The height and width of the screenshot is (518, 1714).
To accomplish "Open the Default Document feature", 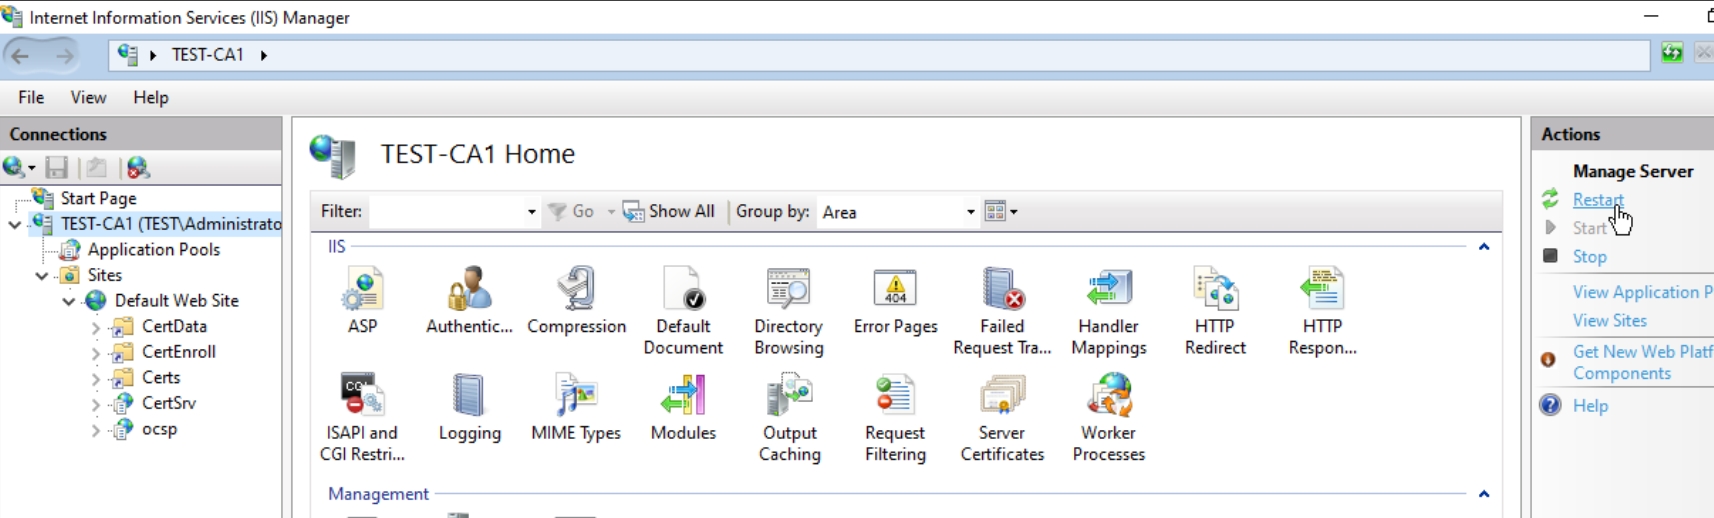I will point(683,311).
